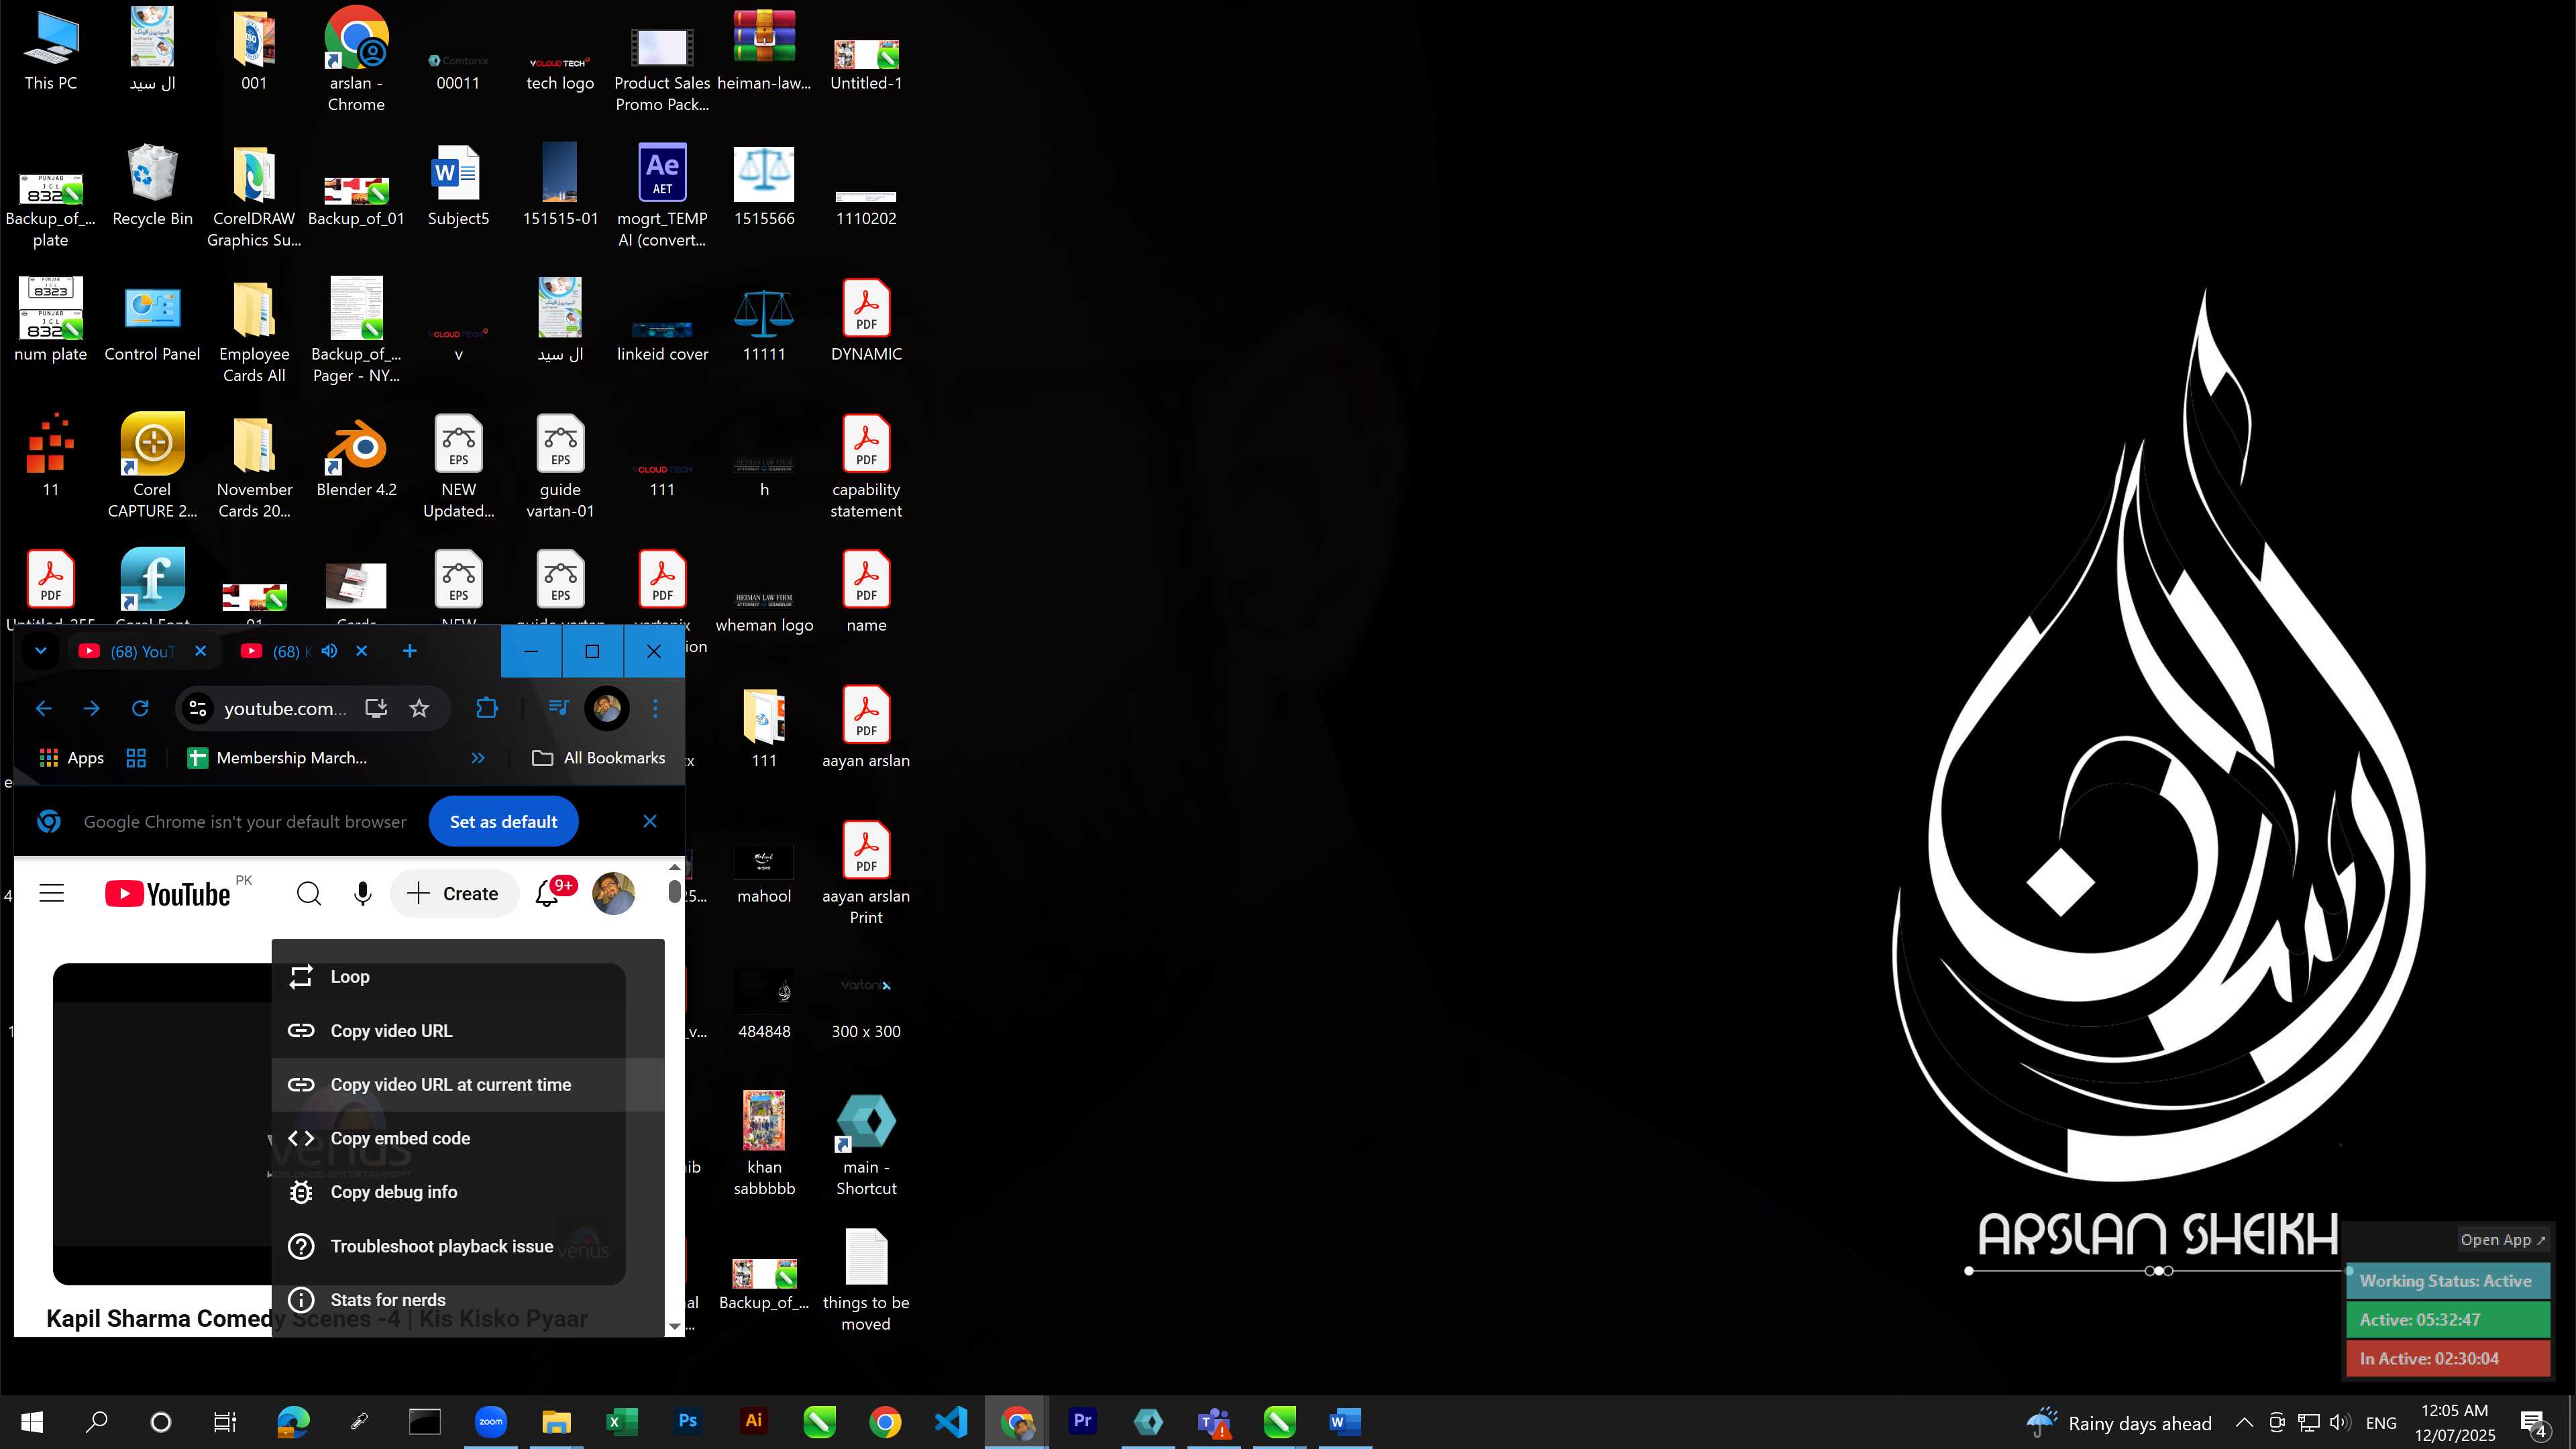Image resolution: width=2576 pixels, height=1449 pixels.
Task: Click YouTube voice search microphone icon
Action: tap(363, 893)
